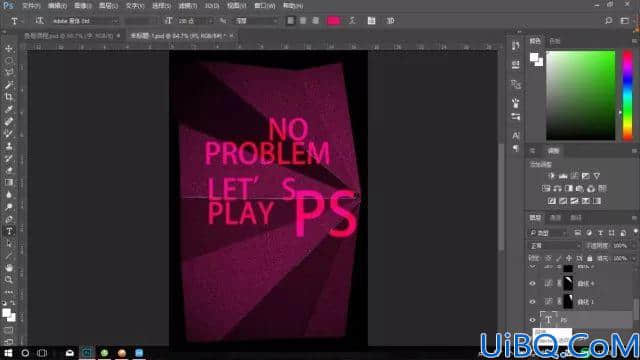
Task: Open the anti-aliasing method dropdown
Action: (x=256, y=21)
